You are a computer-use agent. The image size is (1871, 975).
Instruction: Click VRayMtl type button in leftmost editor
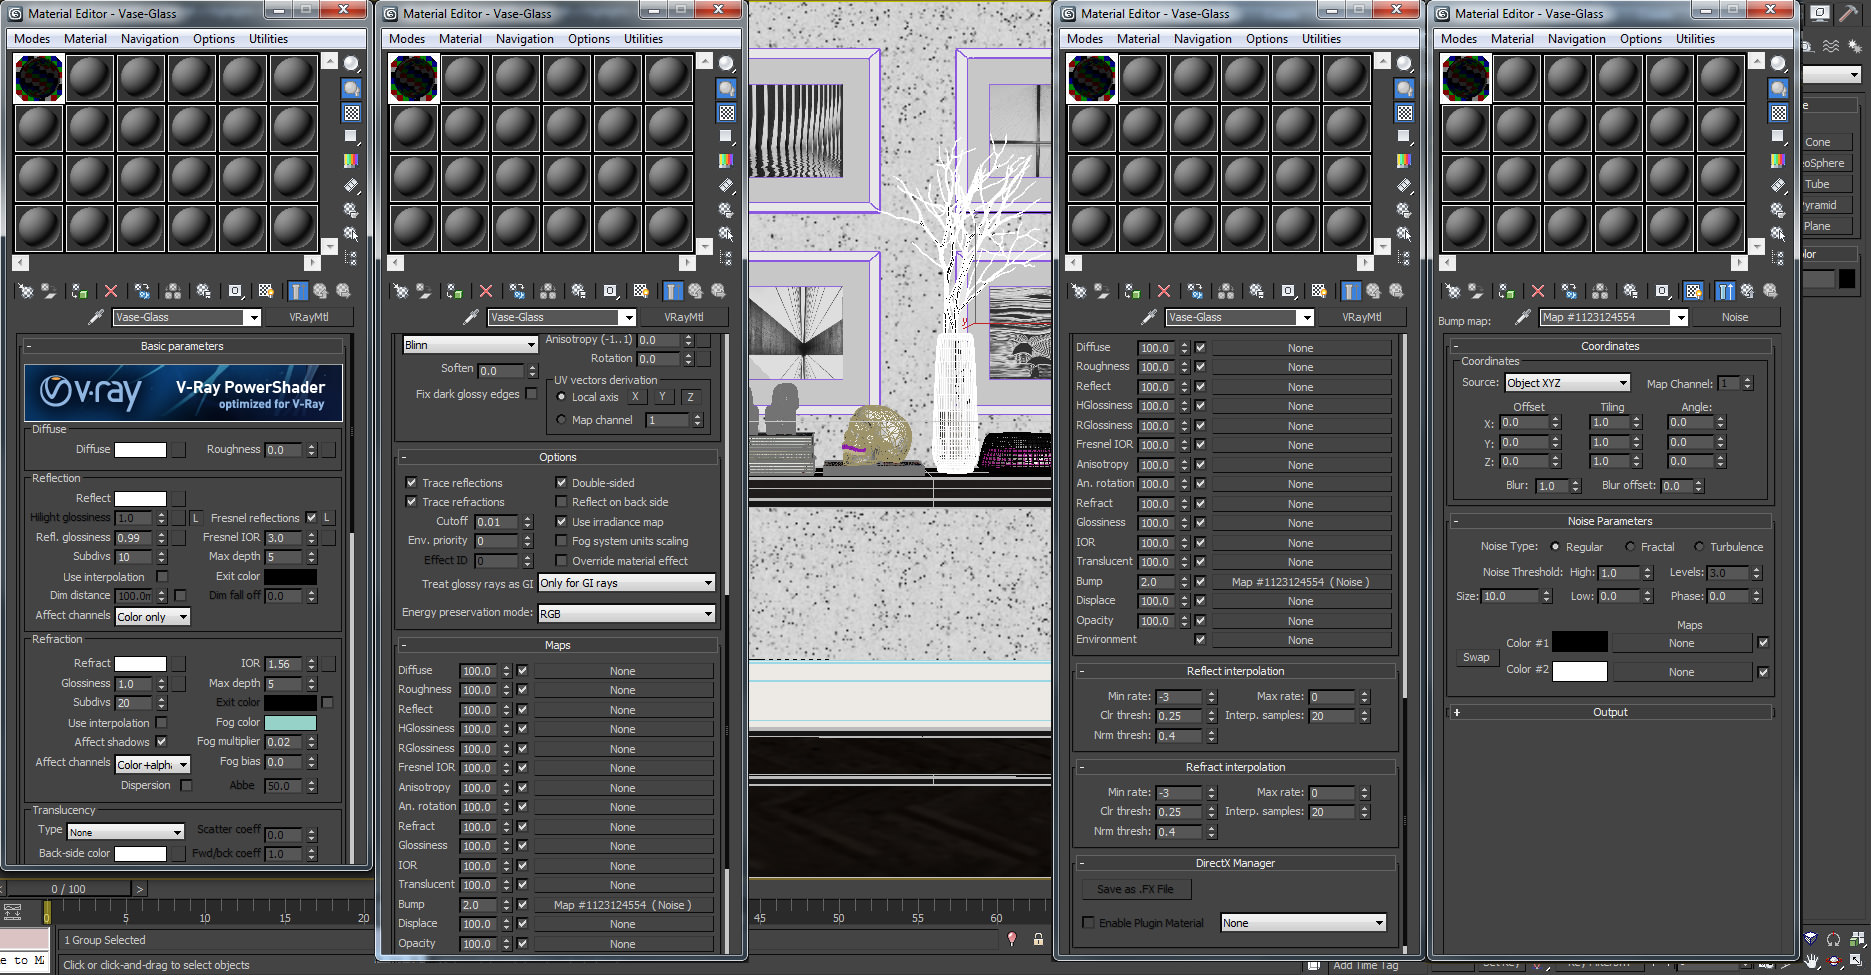308,317
